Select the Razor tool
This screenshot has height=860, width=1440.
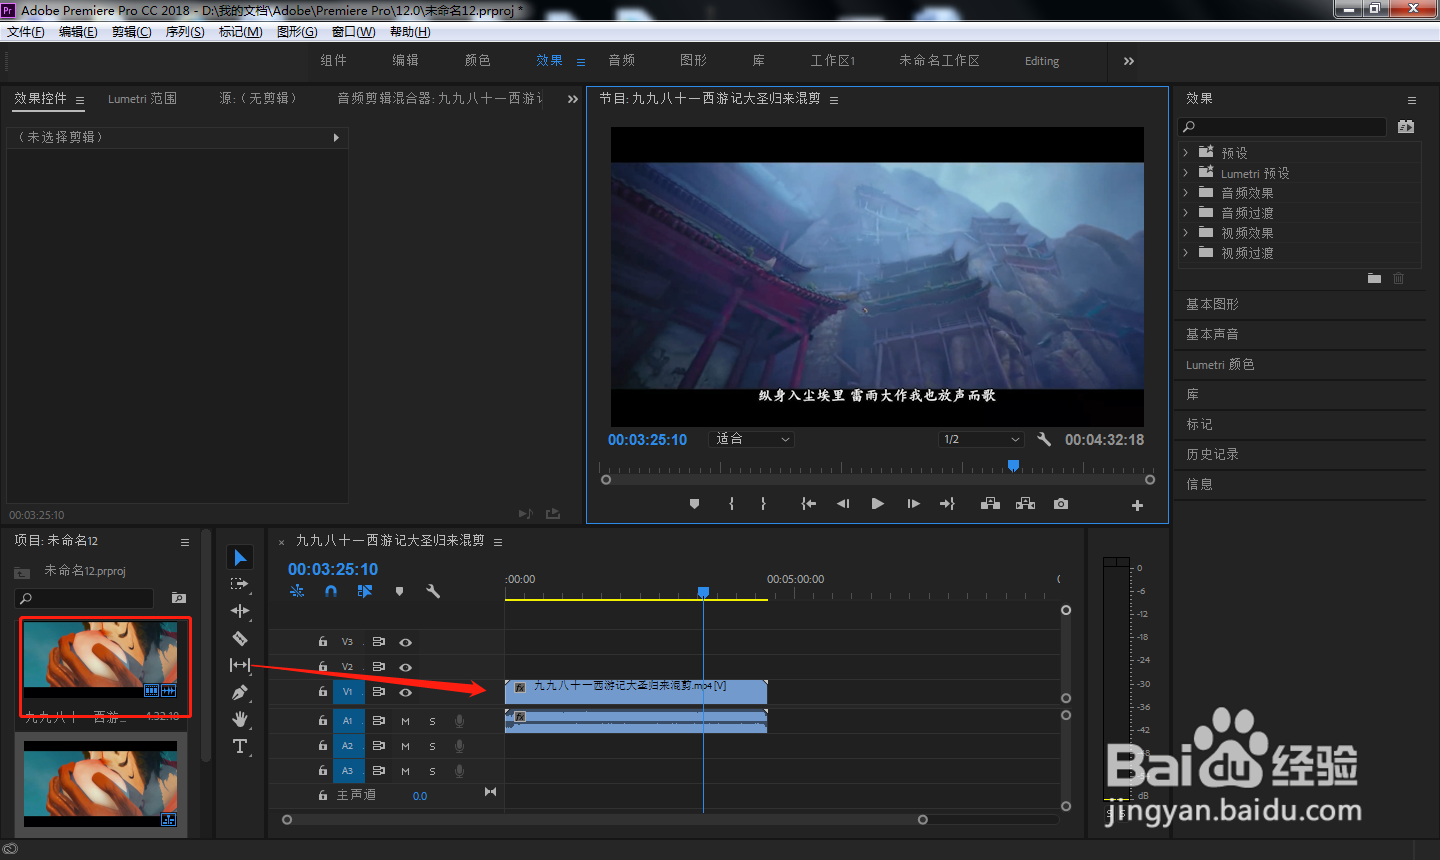coord(240,638)
